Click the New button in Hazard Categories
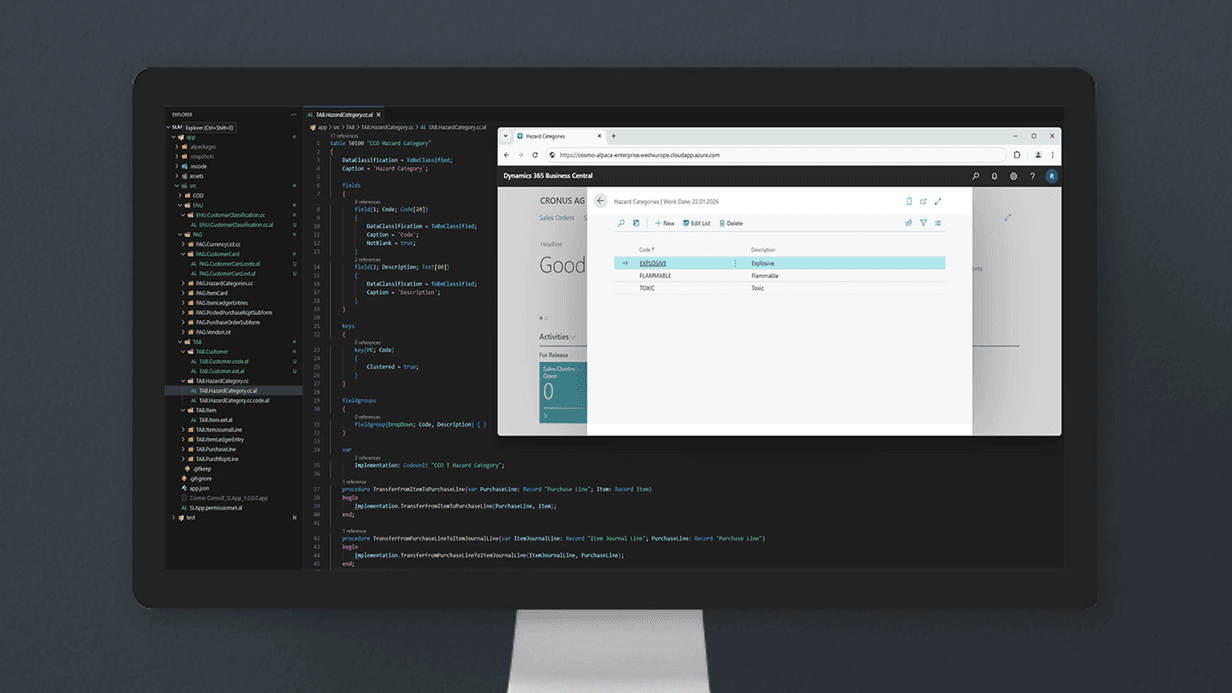 [x=665, y=223]
